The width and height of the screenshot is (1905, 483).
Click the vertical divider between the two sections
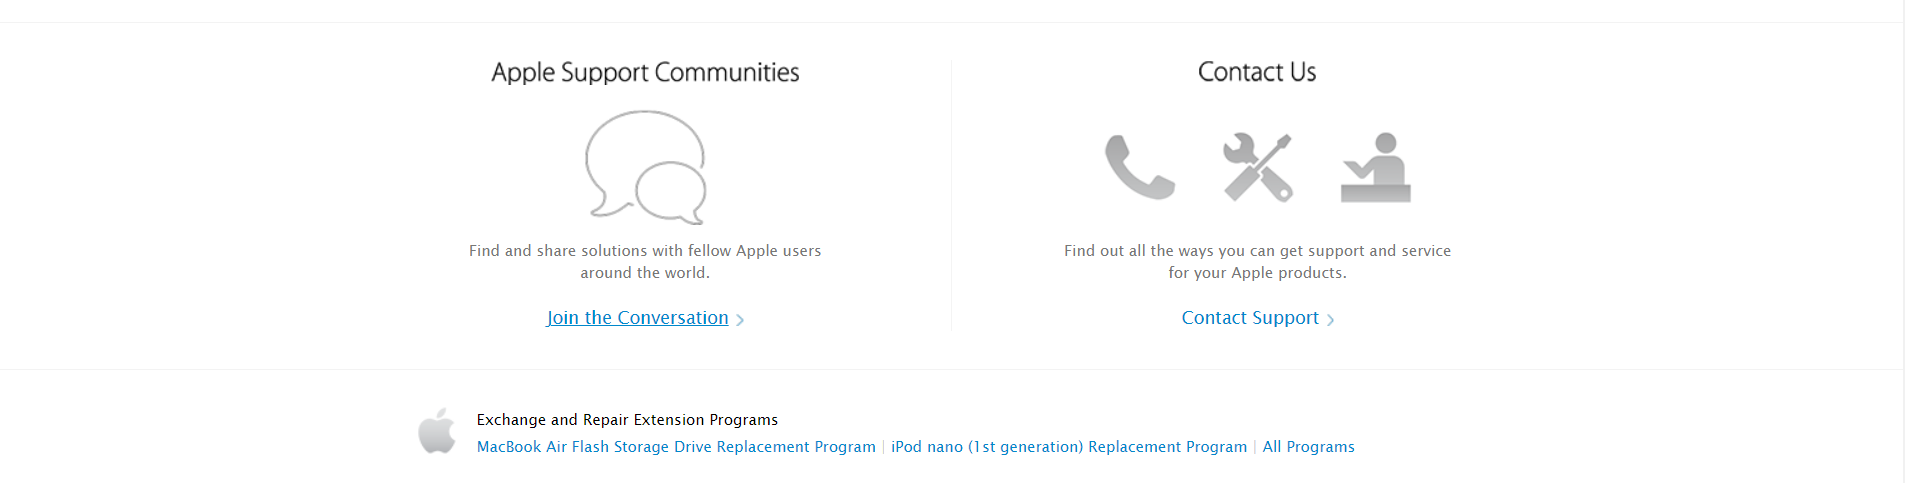coord(951,195)
